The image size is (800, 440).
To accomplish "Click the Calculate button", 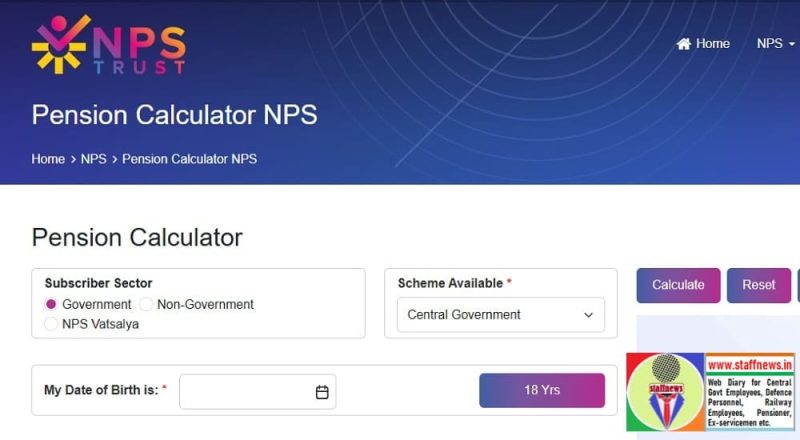I will coord(678,285).
